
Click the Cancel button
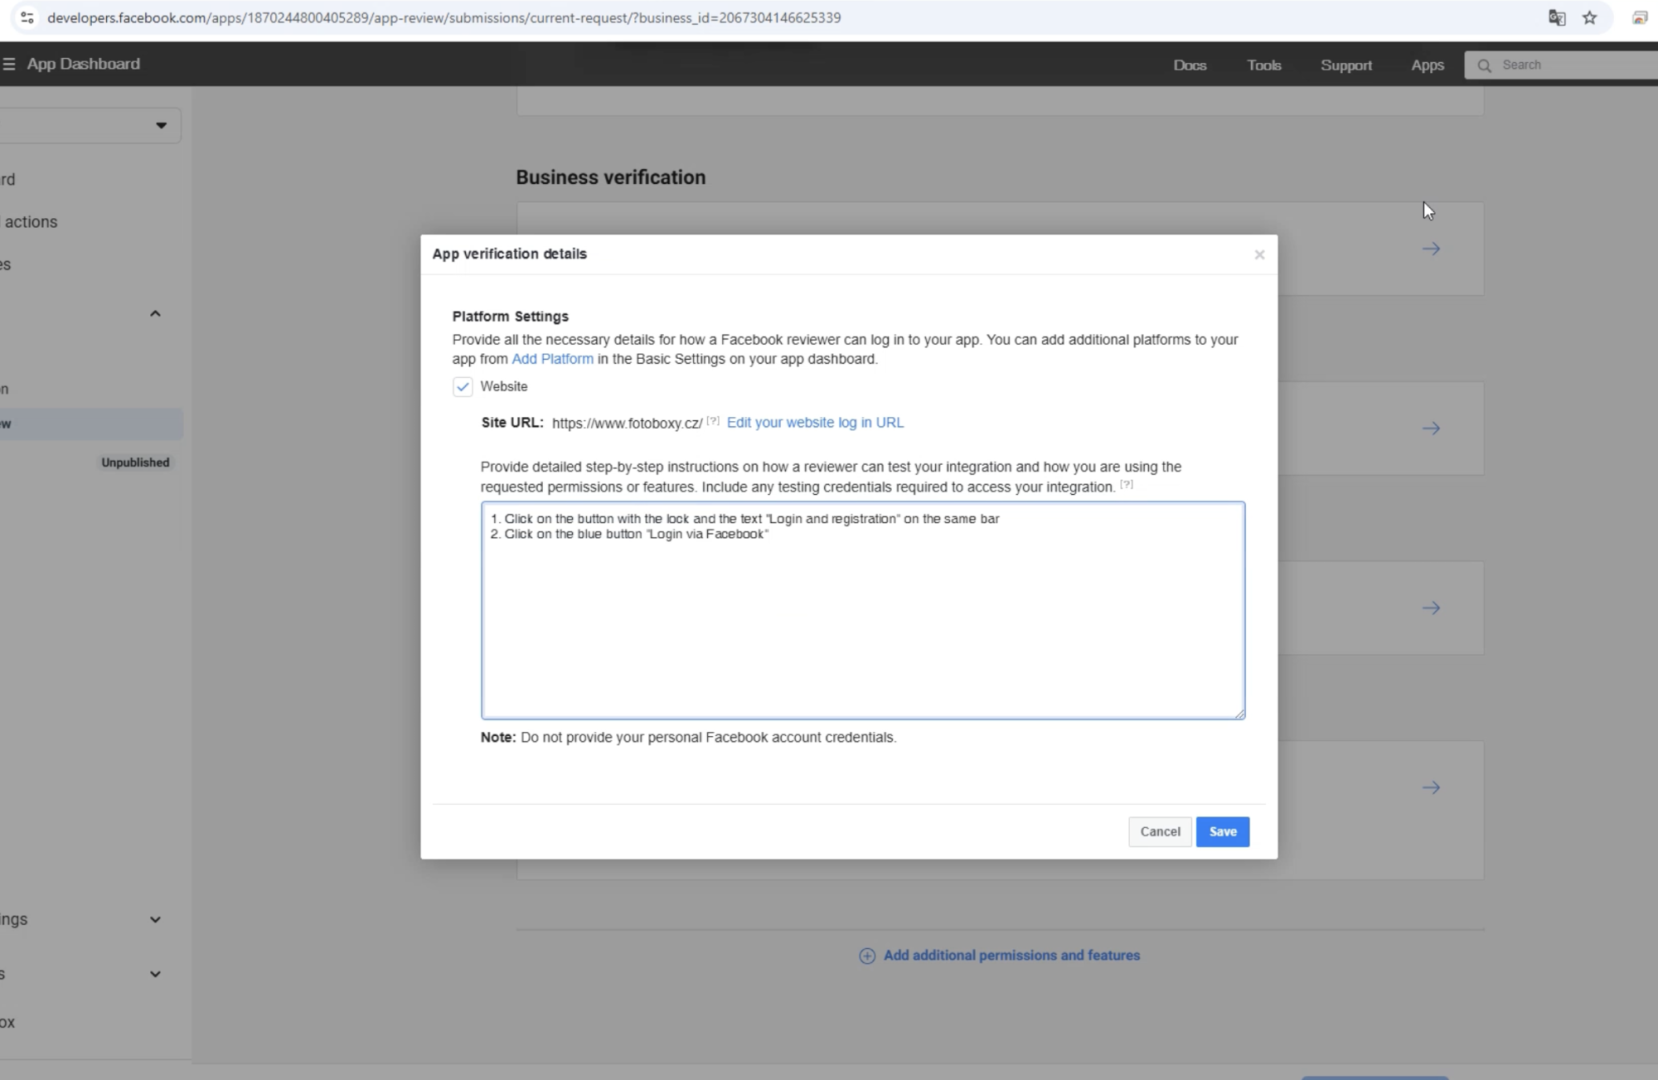coord(1160,832)
